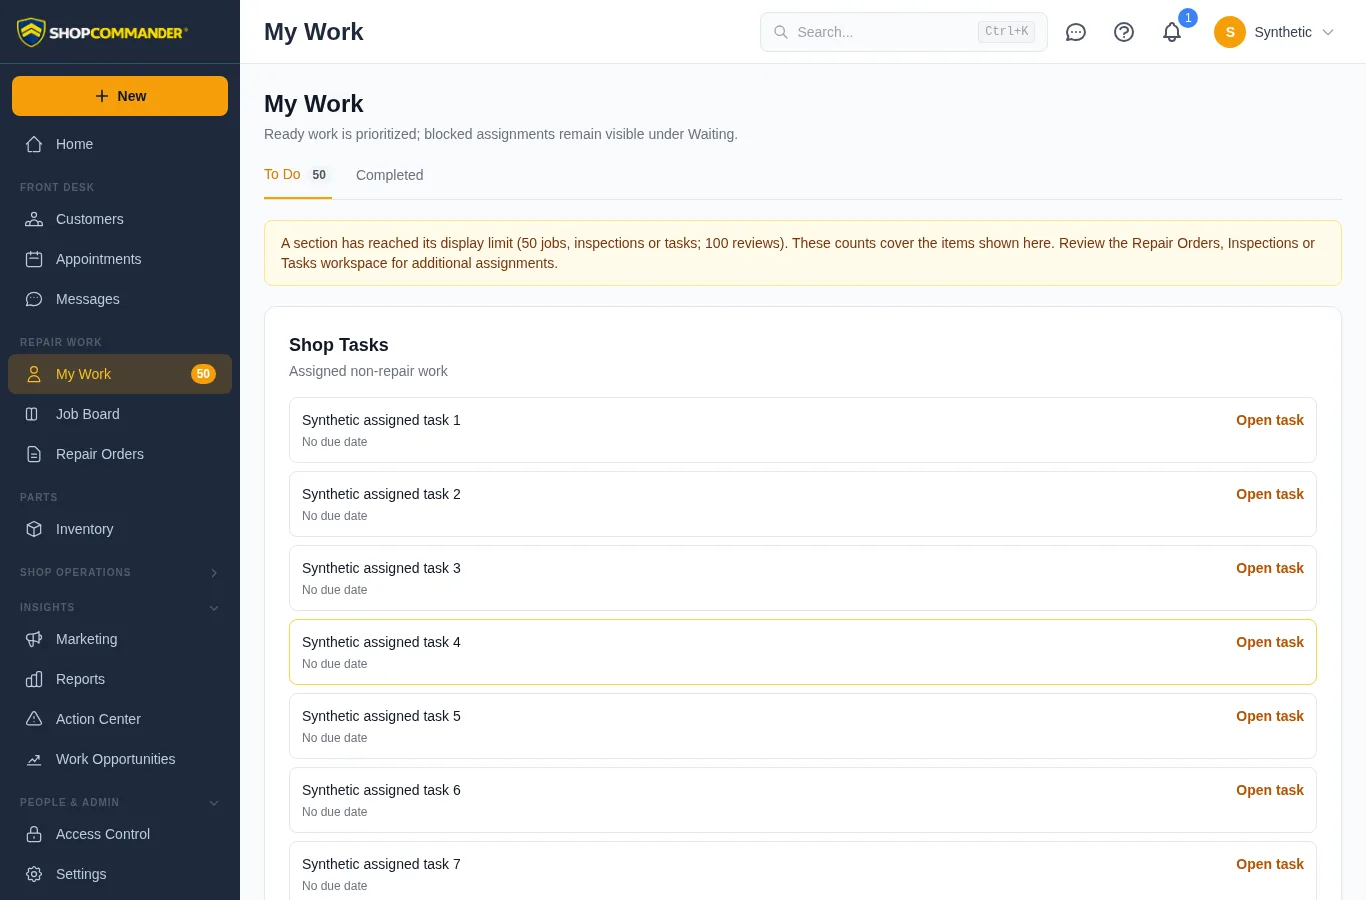Expand the Shop Operations section
1366x900 pixels.
point(120,572)
